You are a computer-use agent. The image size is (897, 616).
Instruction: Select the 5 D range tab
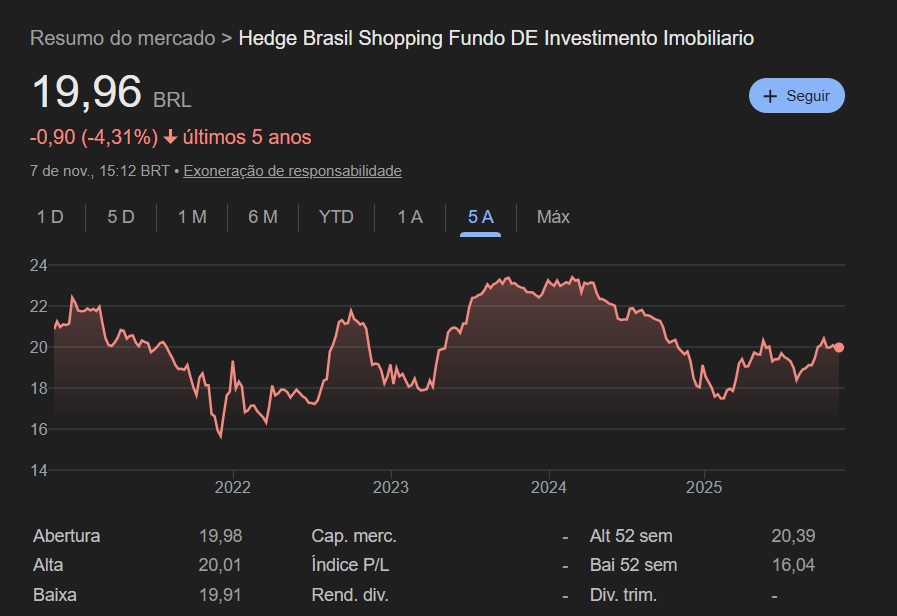pyautogui.click(x=121, y=217)
